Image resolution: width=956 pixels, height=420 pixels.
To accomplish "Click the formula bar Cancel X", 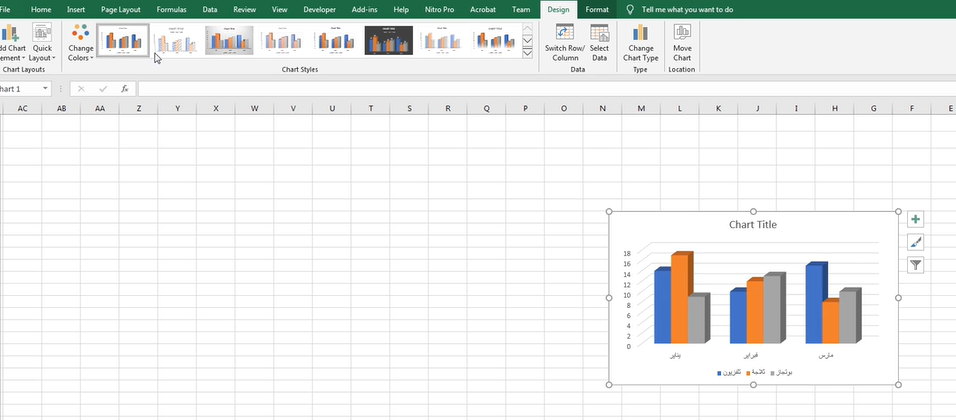I will click(x=82, y=89).
